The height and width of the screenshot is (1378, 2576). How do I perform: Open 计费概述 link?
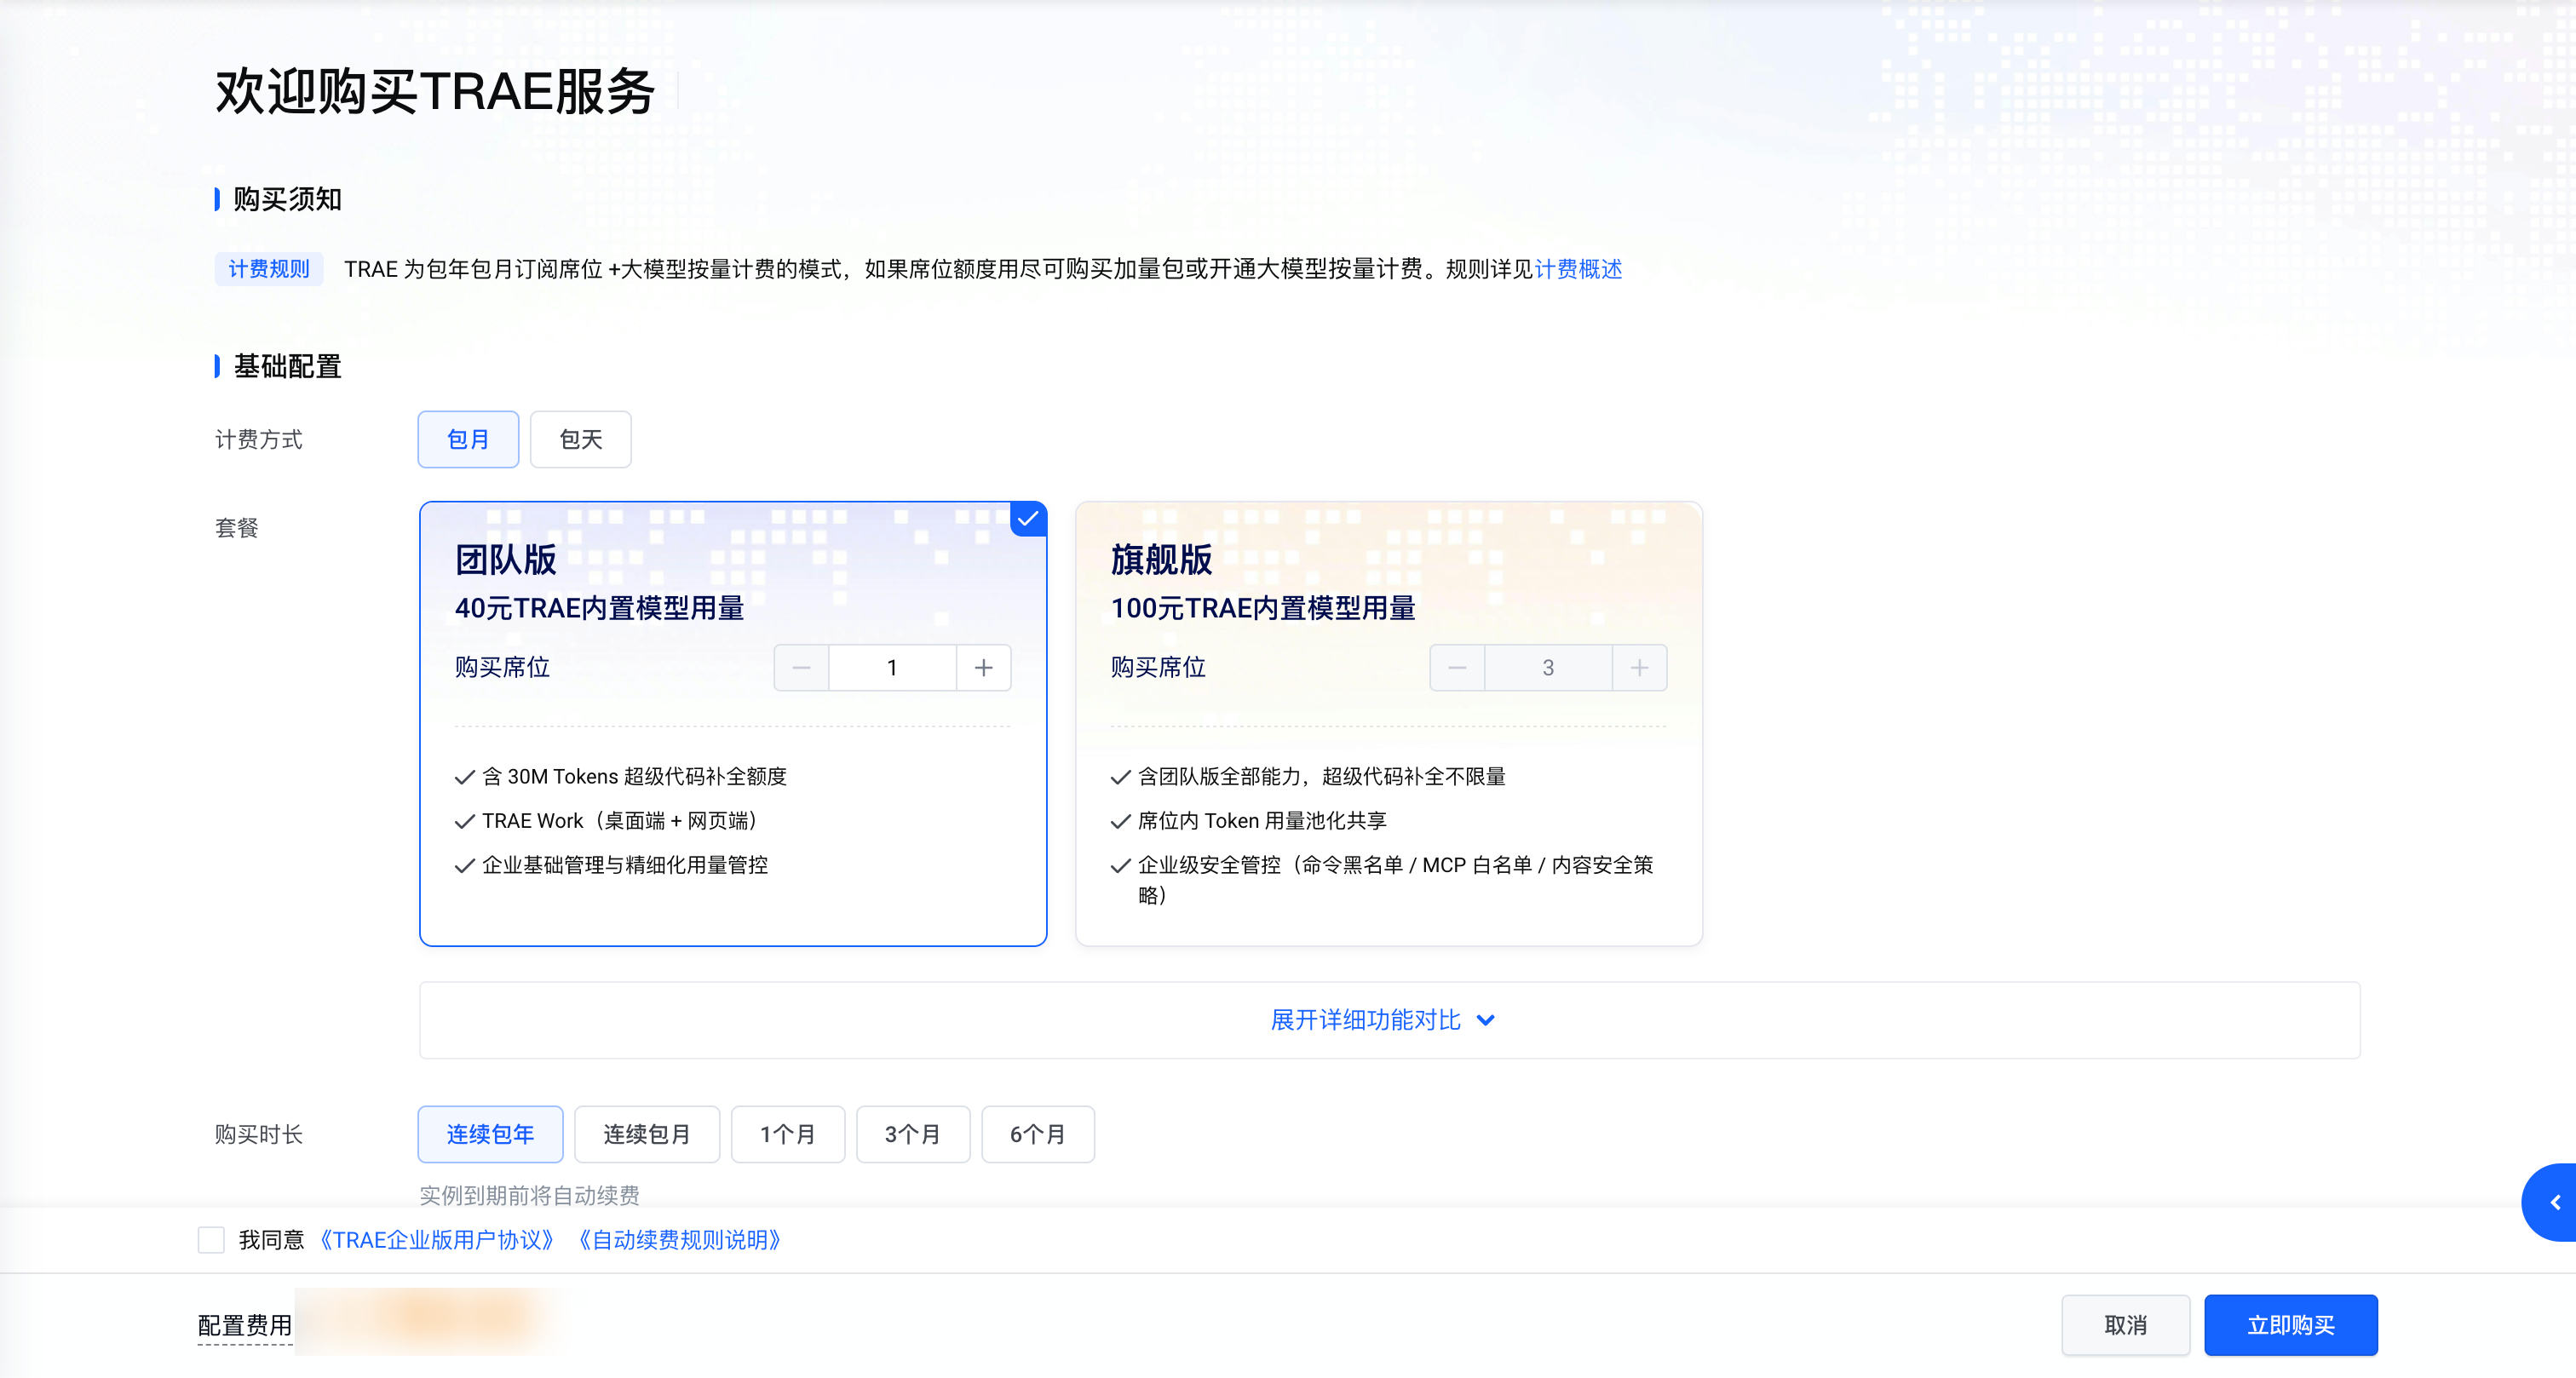[1578, 269]
